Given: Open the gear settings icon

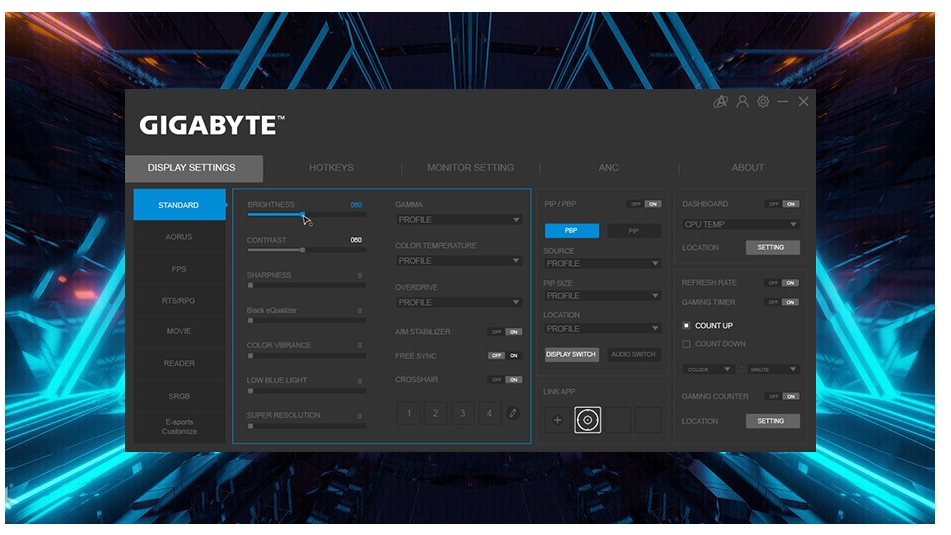Looking at the screenshot, I should [763, 102].
